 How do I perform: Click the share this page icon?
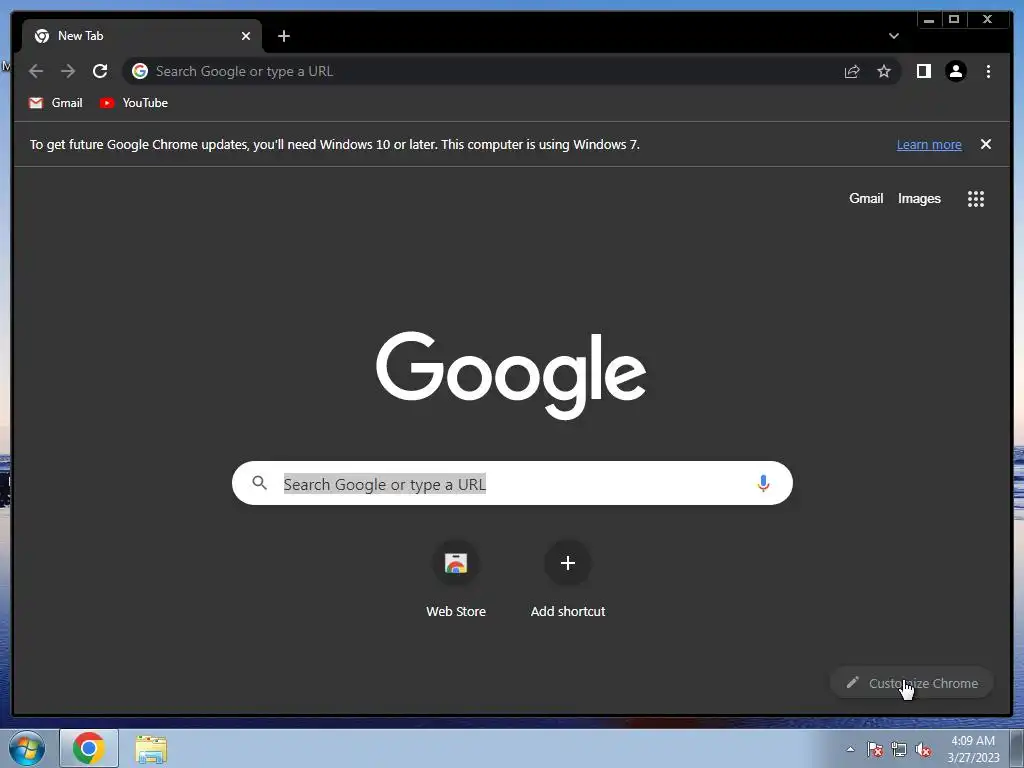(852, 71)
